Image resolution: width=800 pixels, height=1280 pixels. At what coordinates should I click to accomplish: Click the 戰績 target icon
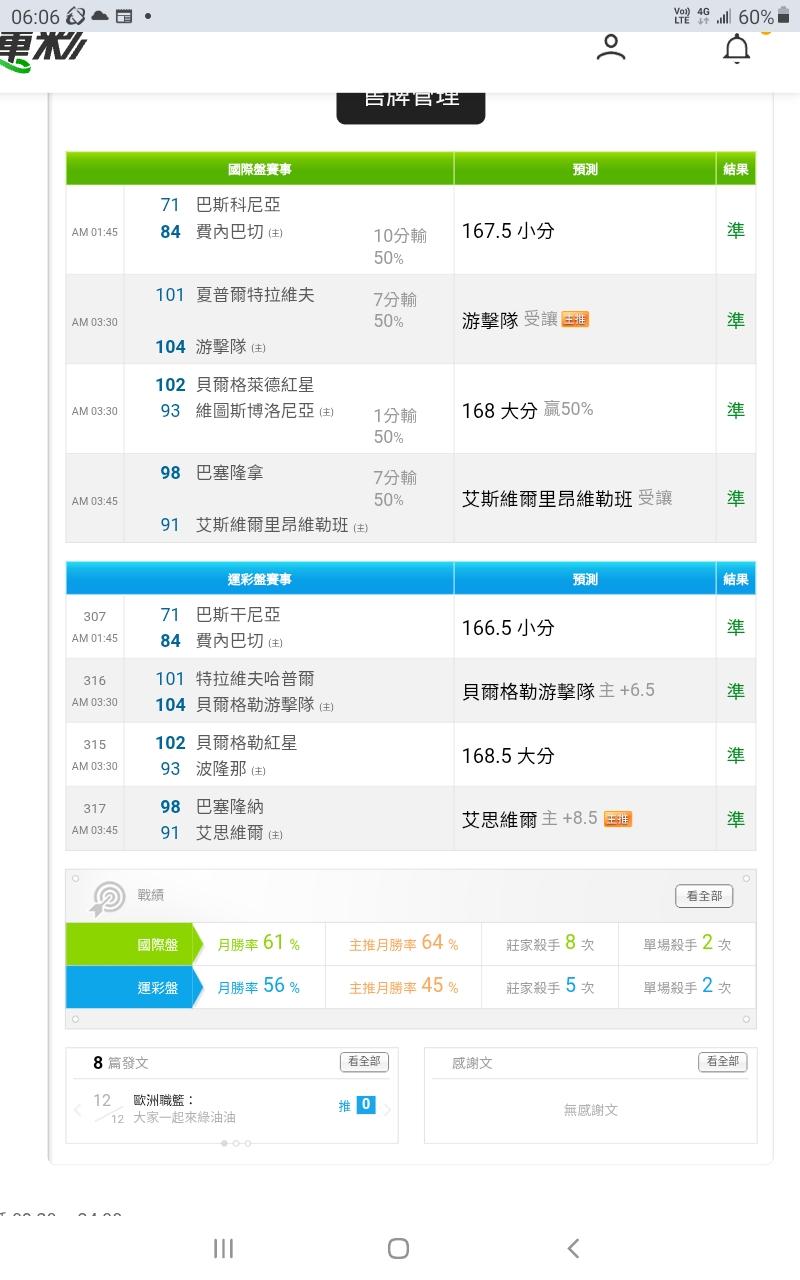click(107, 897)
